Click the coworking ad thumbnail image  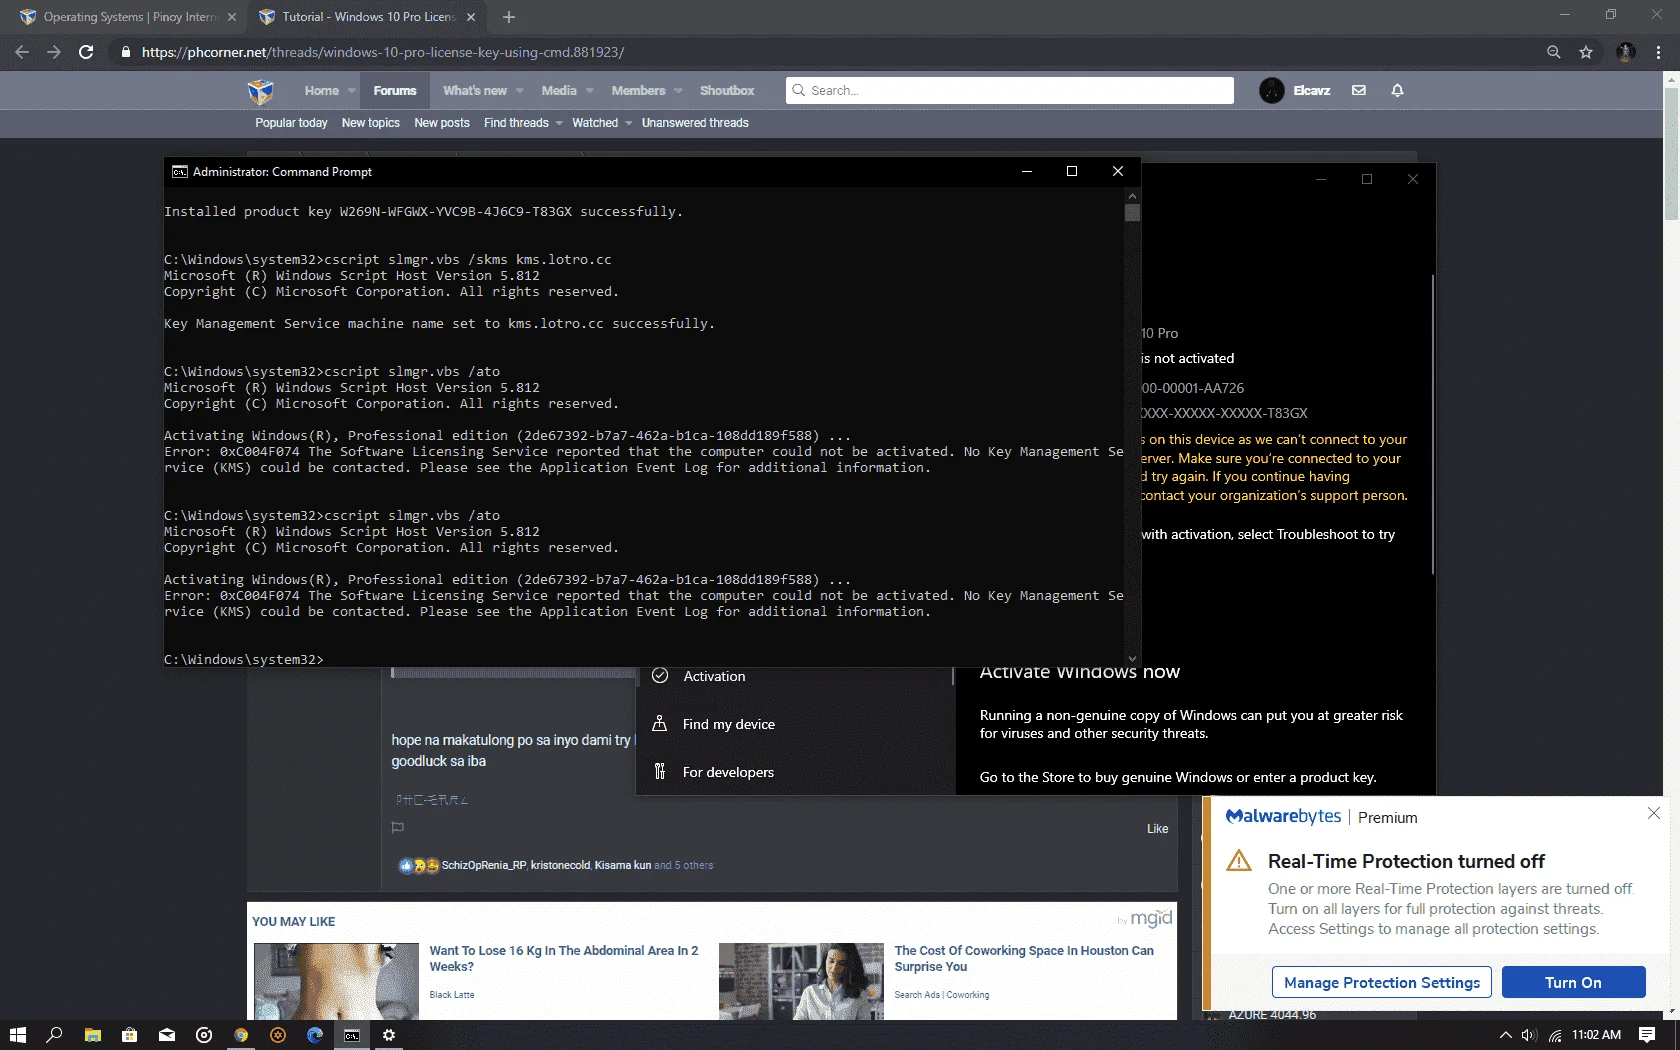[801, 981]
